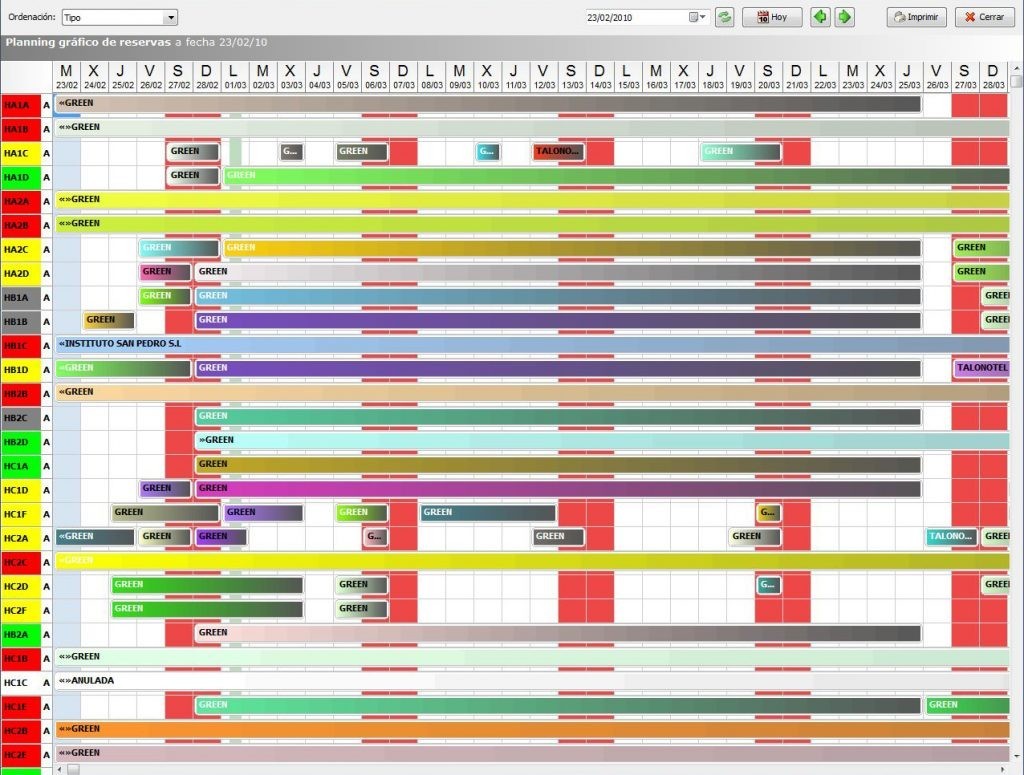Open the long green reservation in row HC2F
This screenshot has height=775, width=1024.
[x=207, y=609]
